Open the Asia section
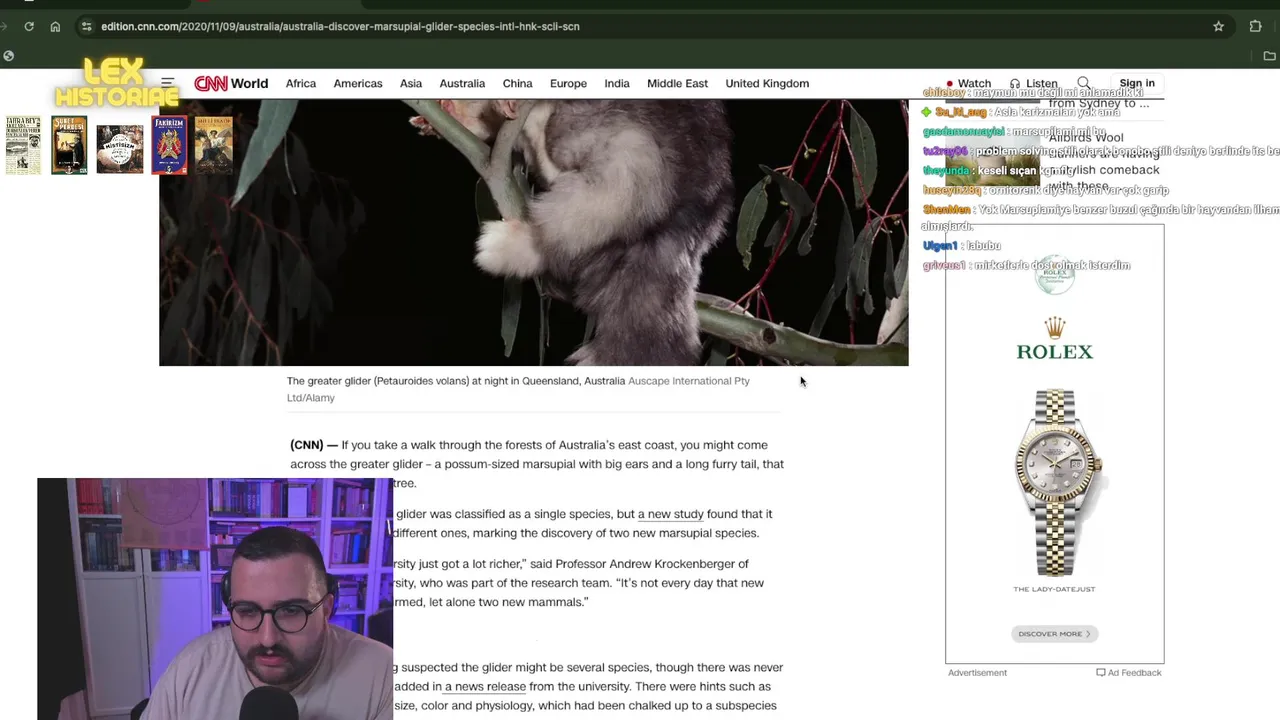Viewport: 1280px width, 720px height. 411,83
